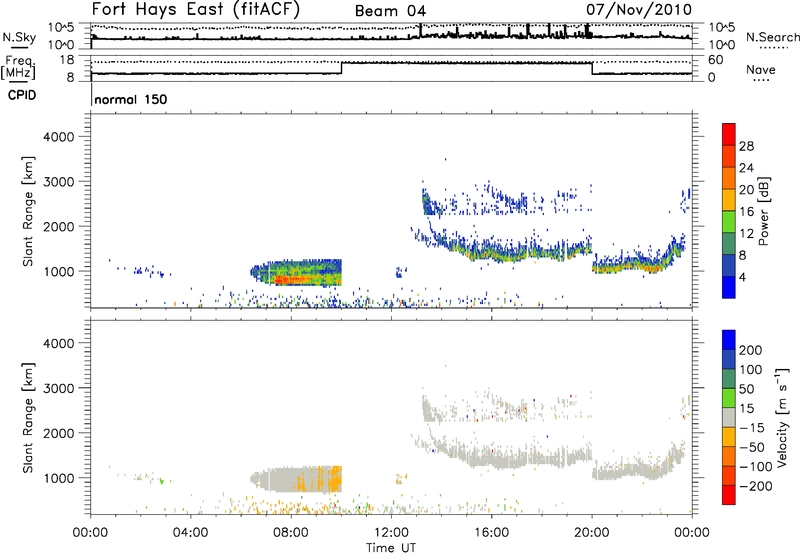Click the 'Fort Hays East (fitACF)' title

click(195, 9)
